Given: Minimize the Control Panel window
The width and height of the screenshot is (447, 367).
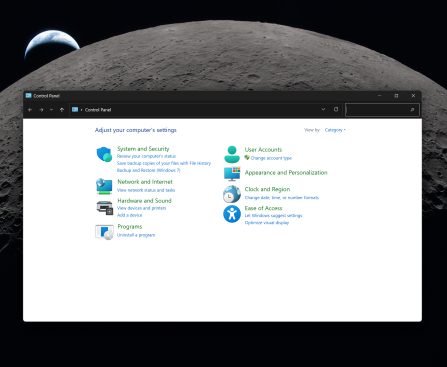Looking at the screenshot, I should [x=379, y=96].
